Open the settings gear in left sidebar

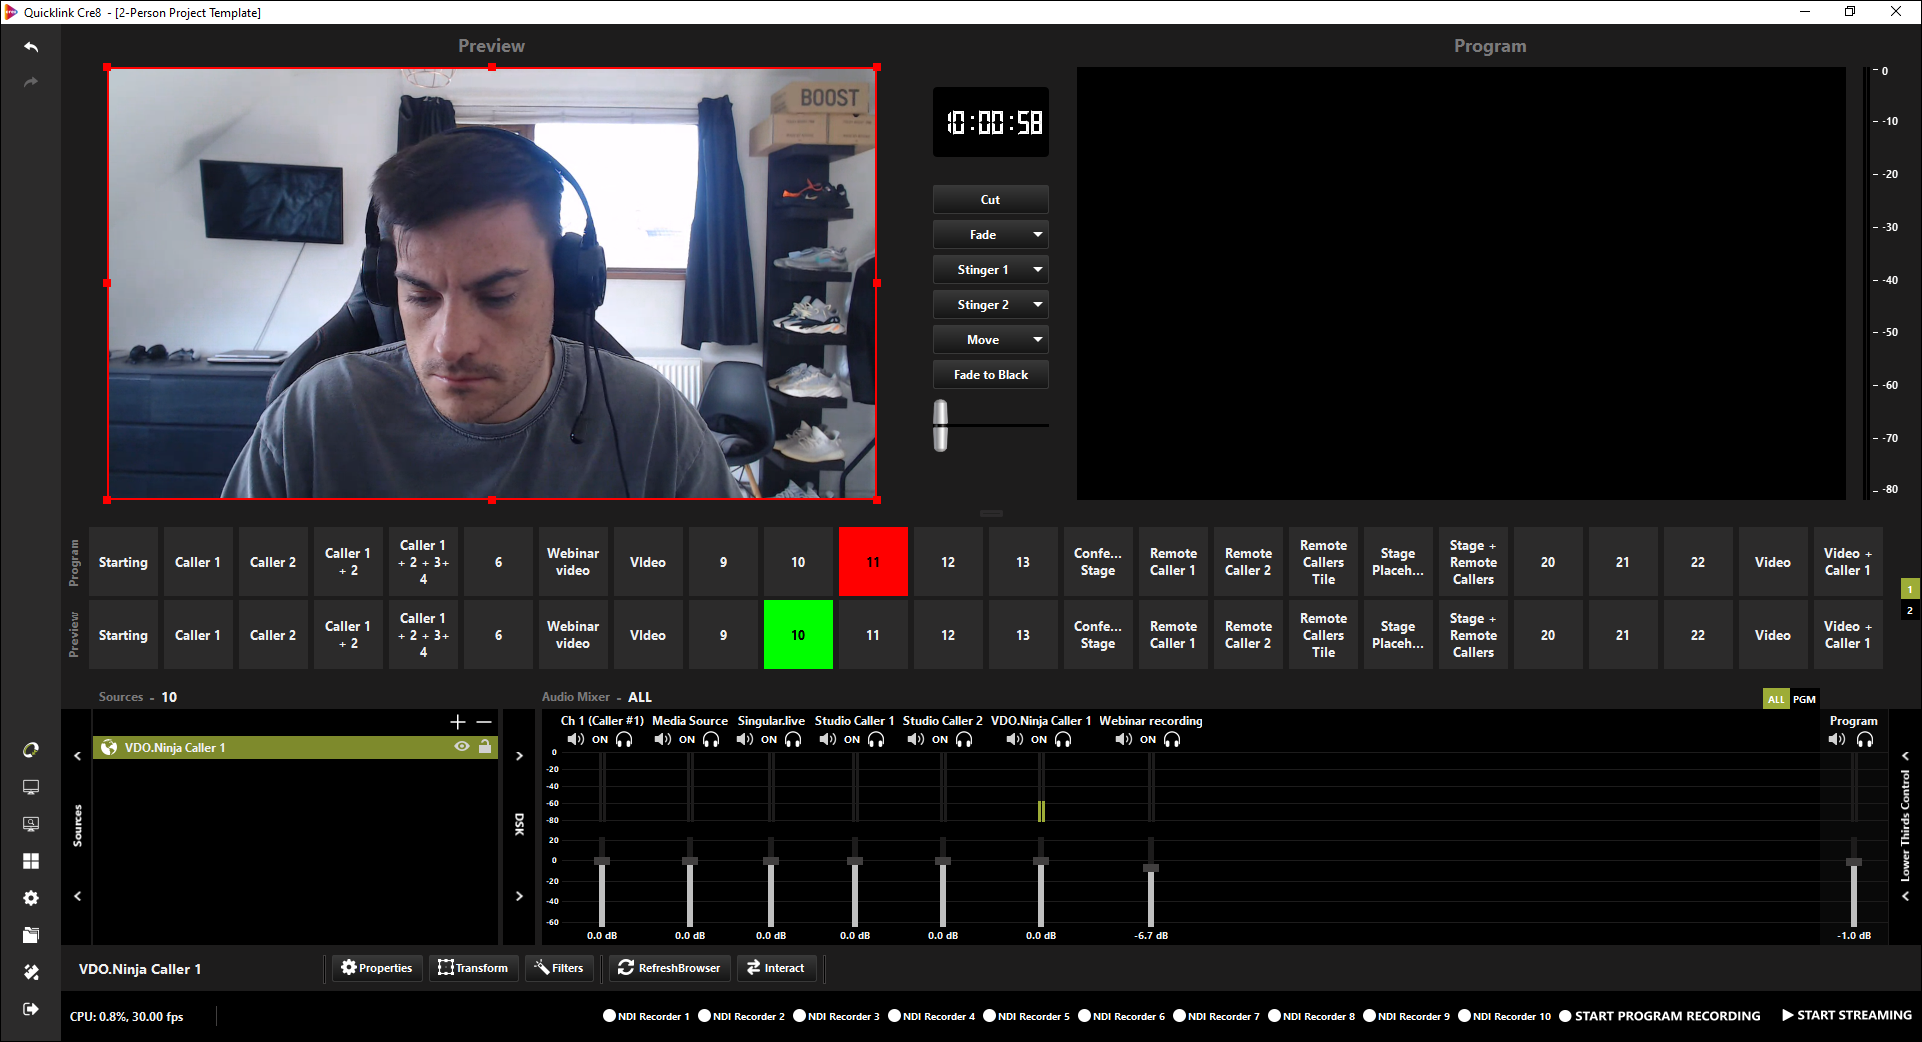pos(31,898)
